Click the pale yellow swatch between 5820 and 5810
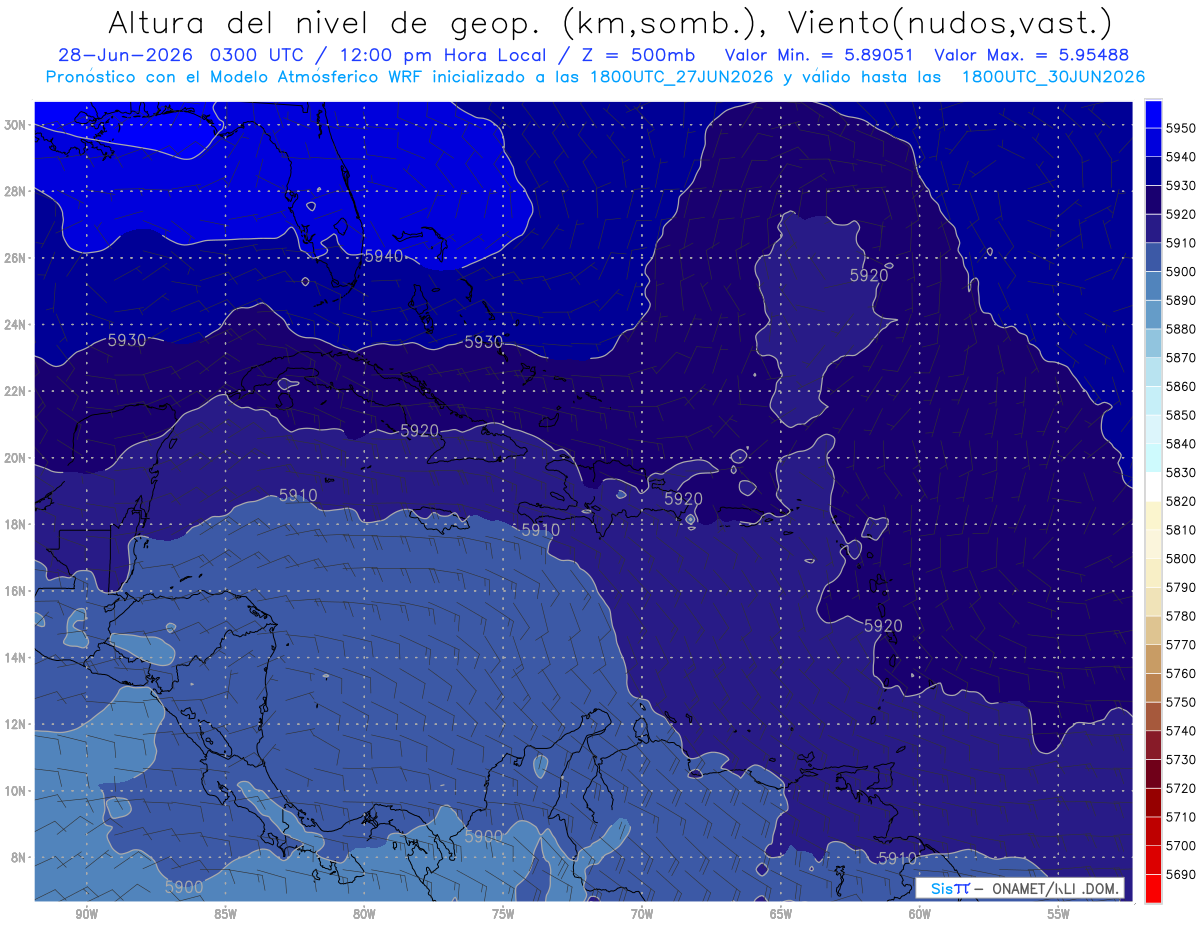Viewport: 1200px width, 927px height. 1153,515
